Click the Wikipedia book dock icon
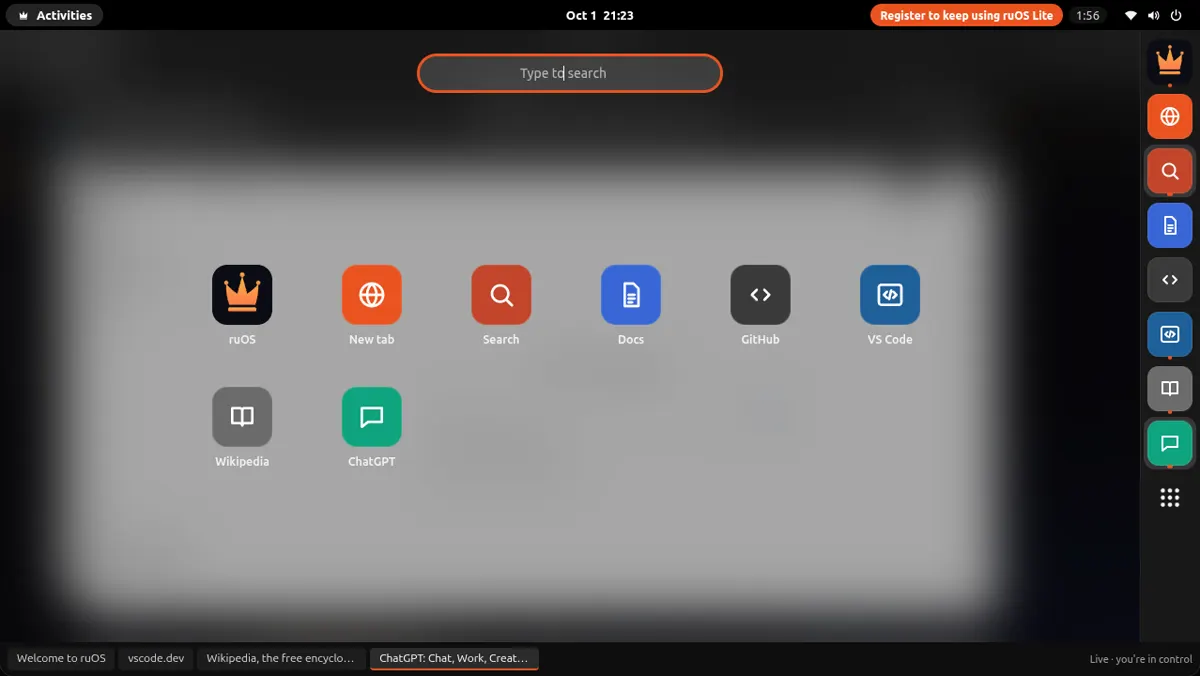This screenshot has width=1200, height=676. pos(1170,389)
